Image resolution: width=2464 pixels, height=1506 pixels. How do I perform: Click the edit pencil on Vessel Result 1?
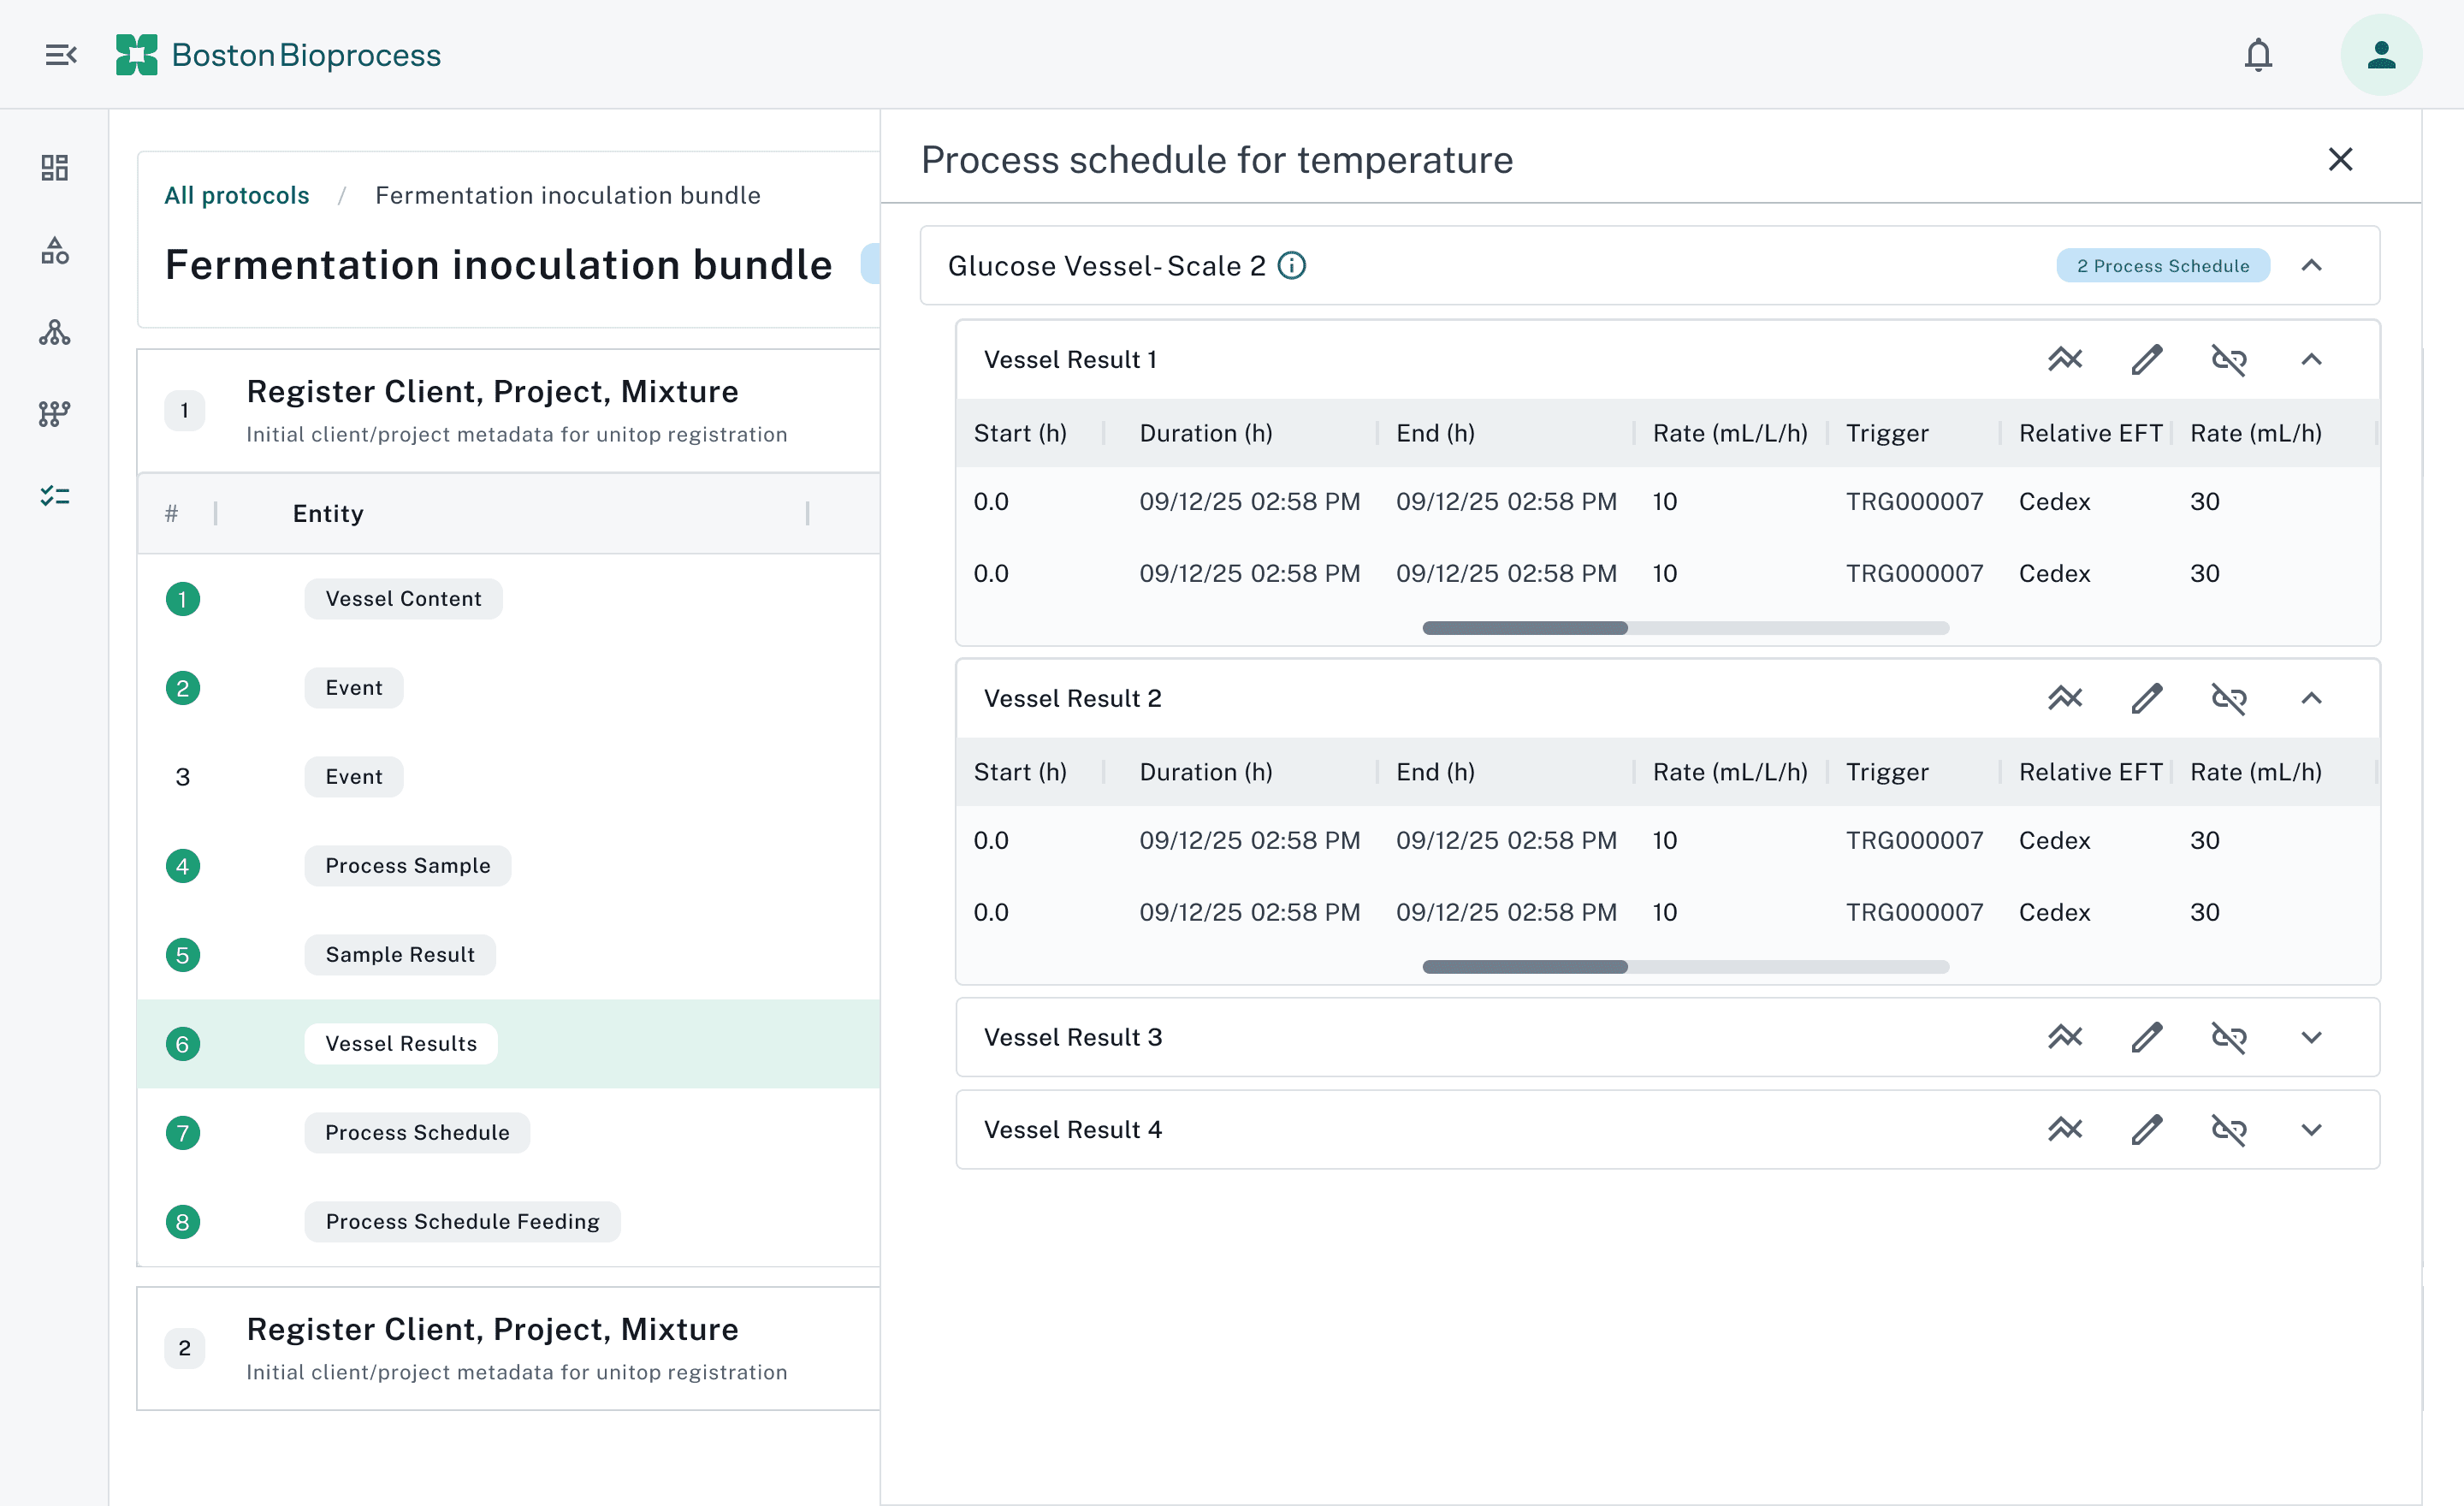pyautogui.click(x=2147, y=359)
